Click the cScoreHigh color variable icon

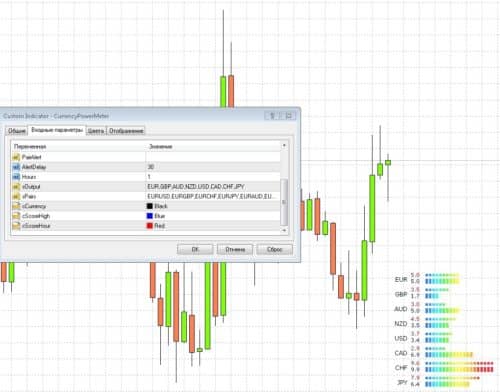(x=16, y=216)
